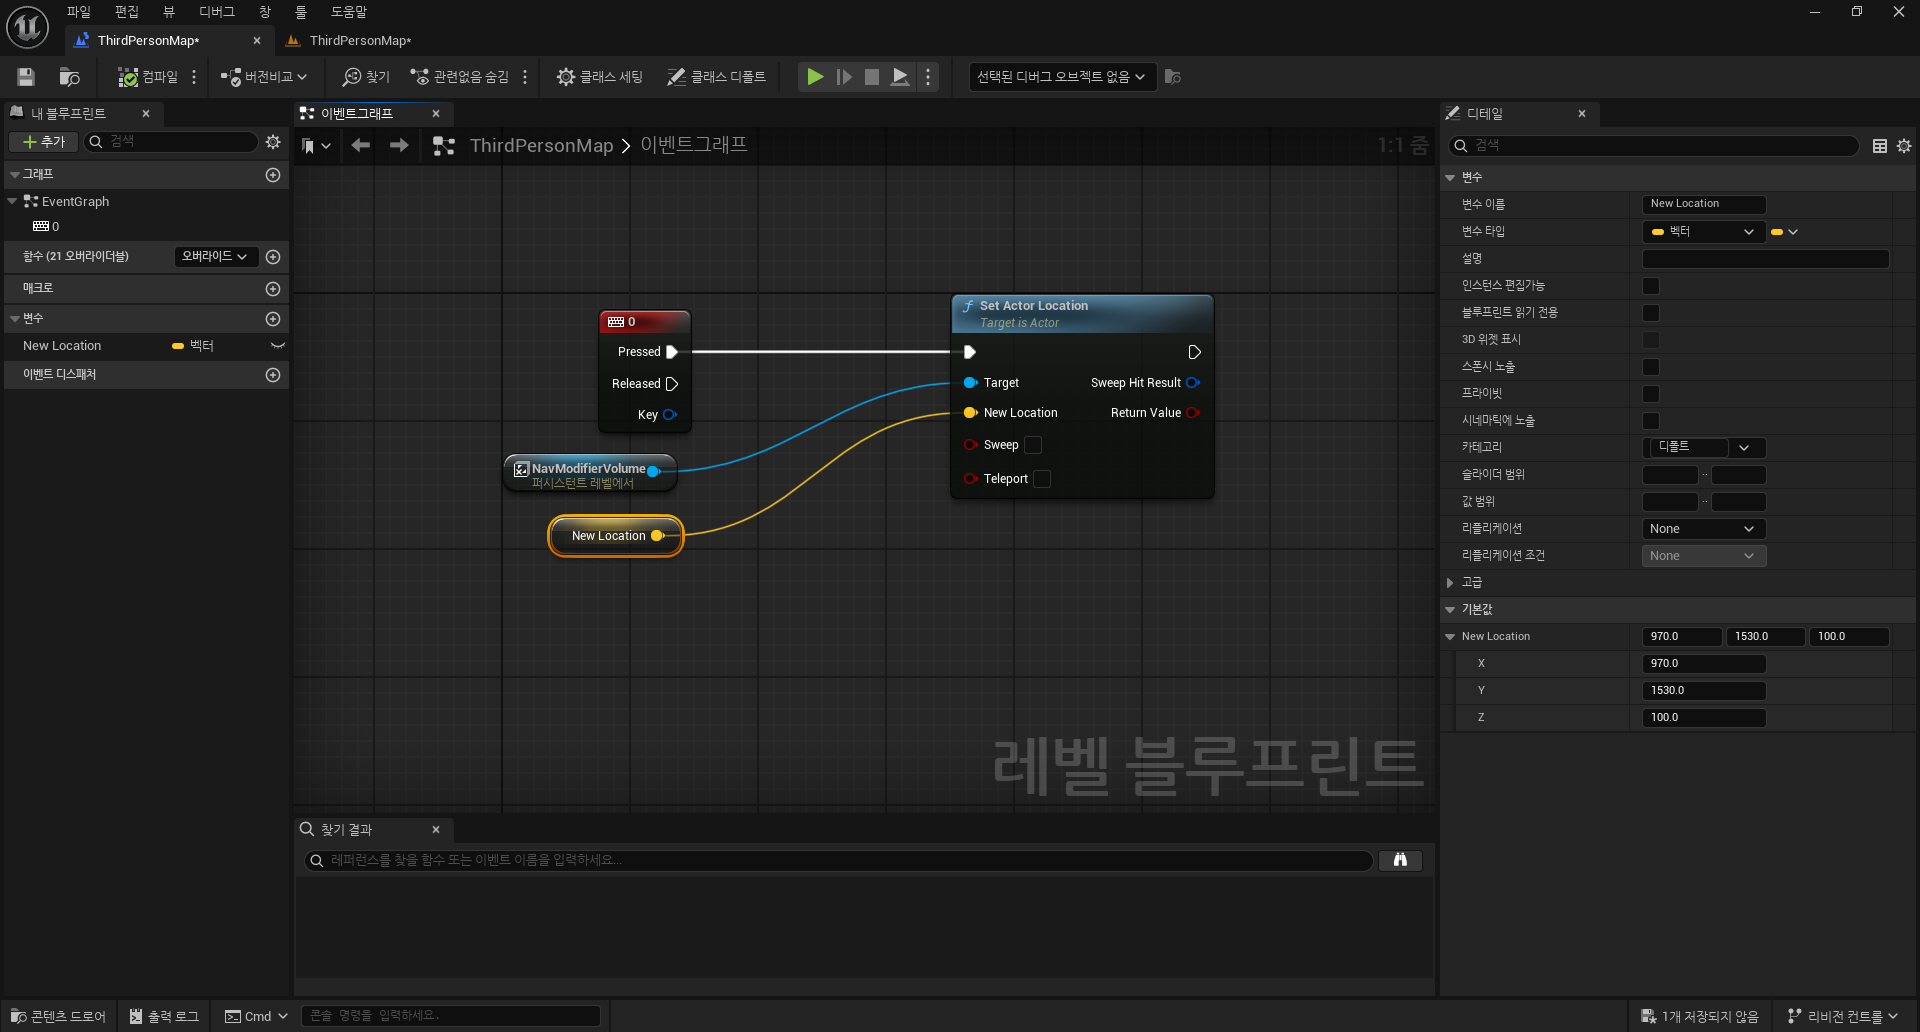The width and height of the screenshot is (1920, 1032).
Task: Open compile options three-dot menu
Action: (x=194, y=77)
